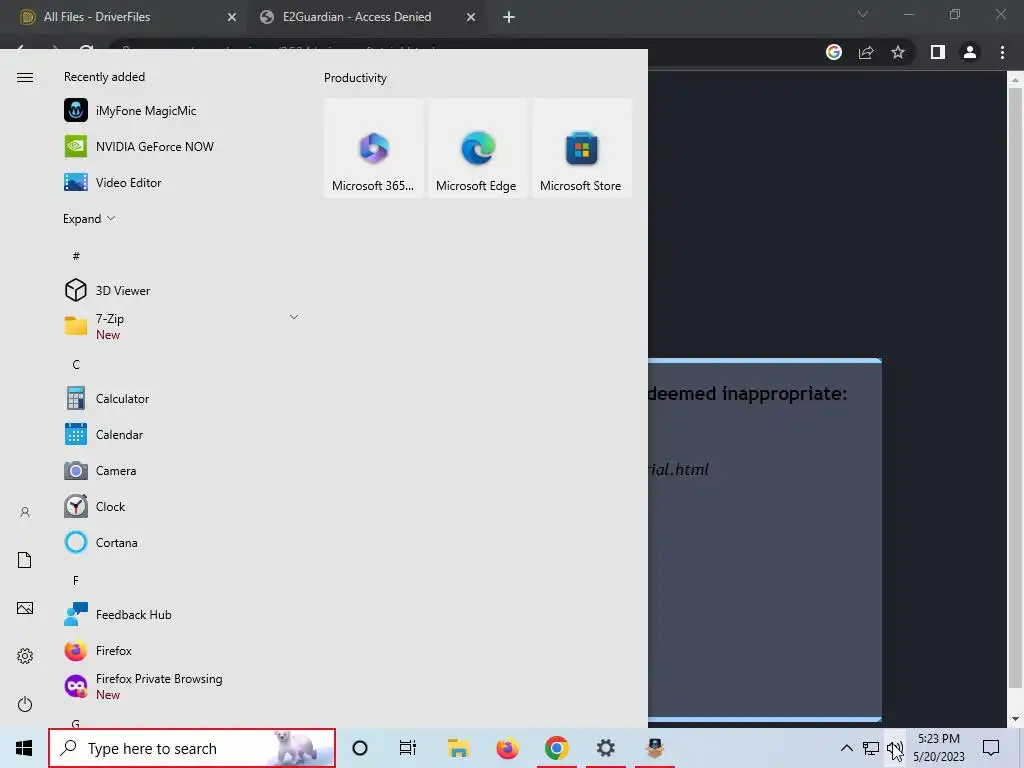Image resolution: width=1024 pixels, height=768 pixels.
Task: Open the Clock app
Action: [180, 506]
